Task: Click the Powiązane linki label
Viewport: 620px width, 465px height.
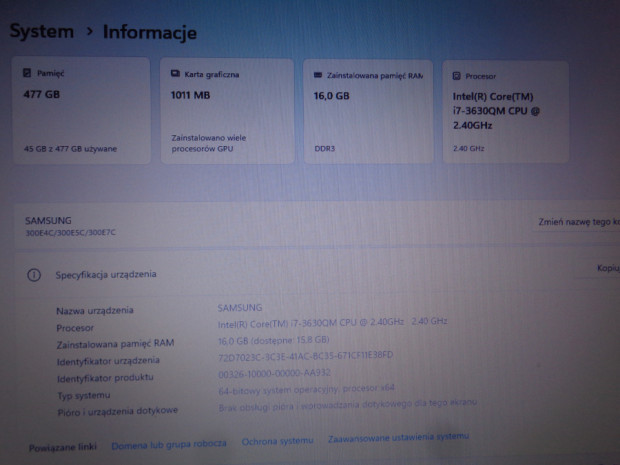Action: point(63,447)
